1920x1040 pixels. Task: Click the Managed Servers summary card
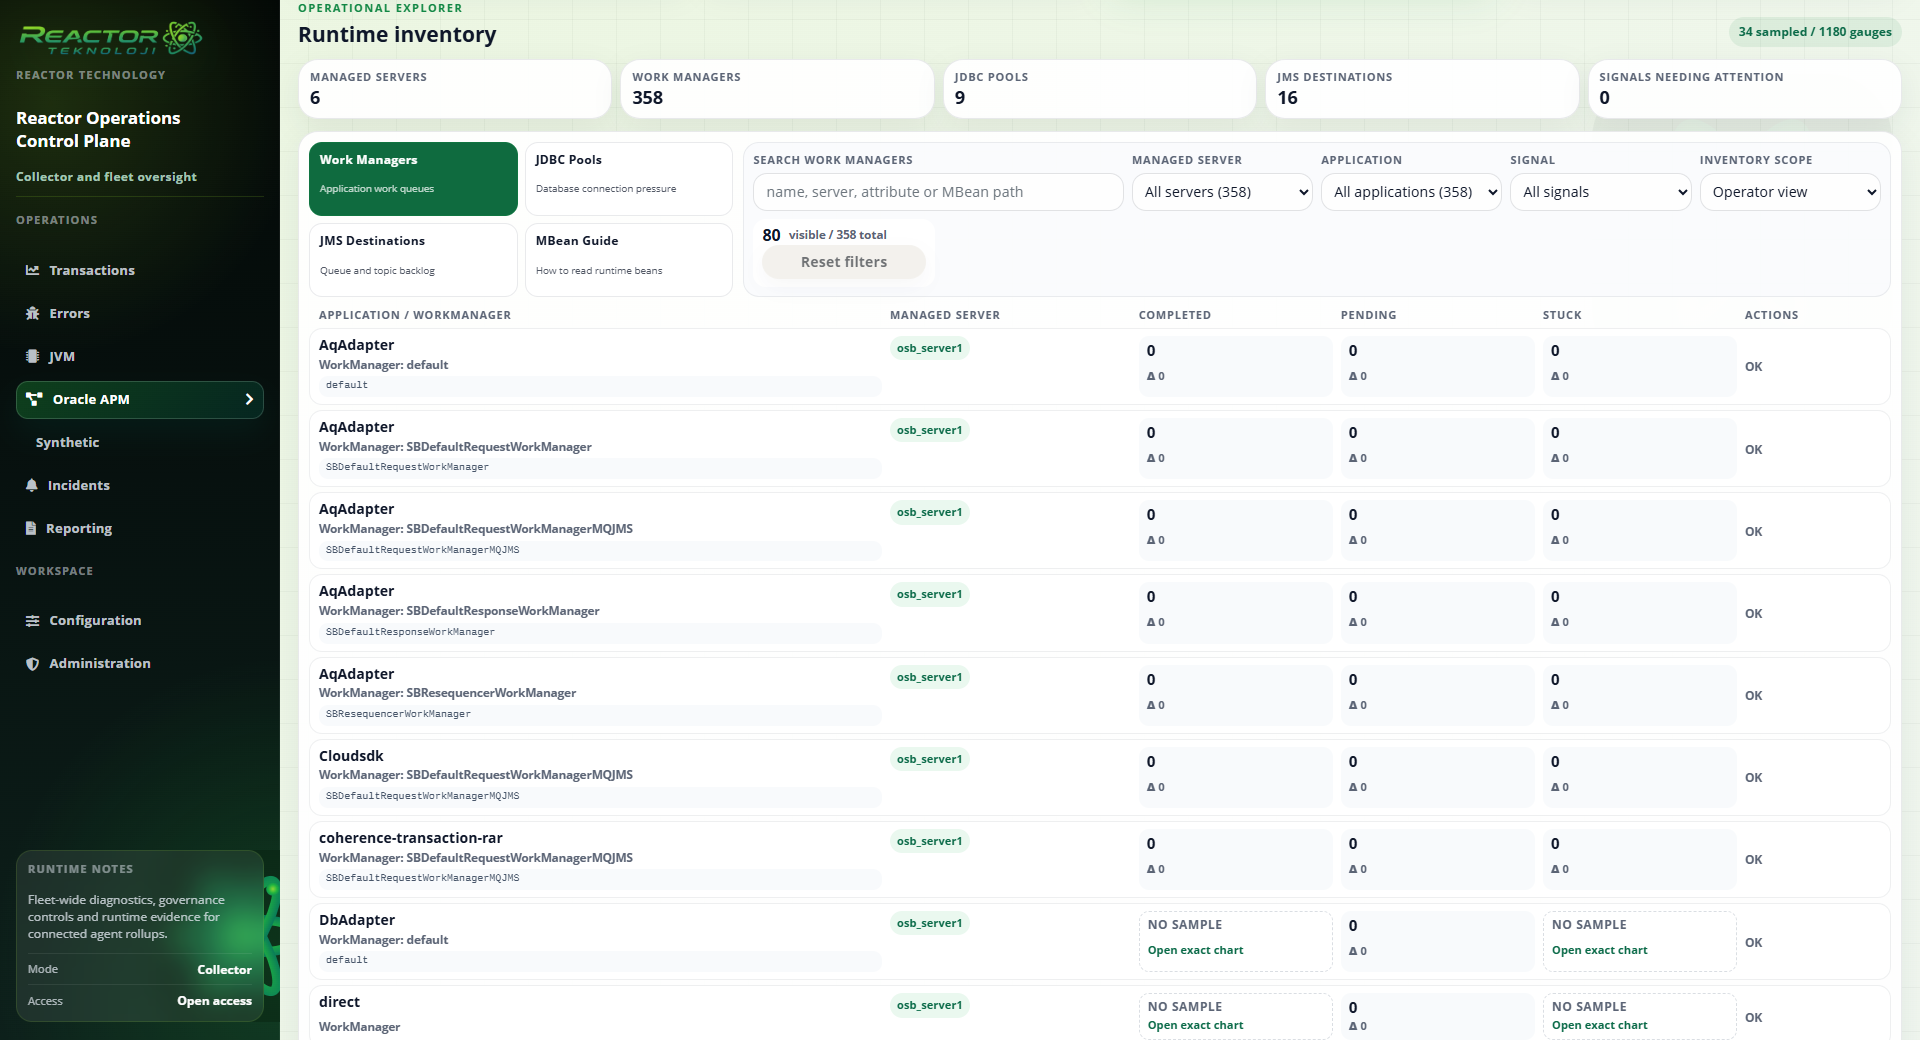[454, 89]
